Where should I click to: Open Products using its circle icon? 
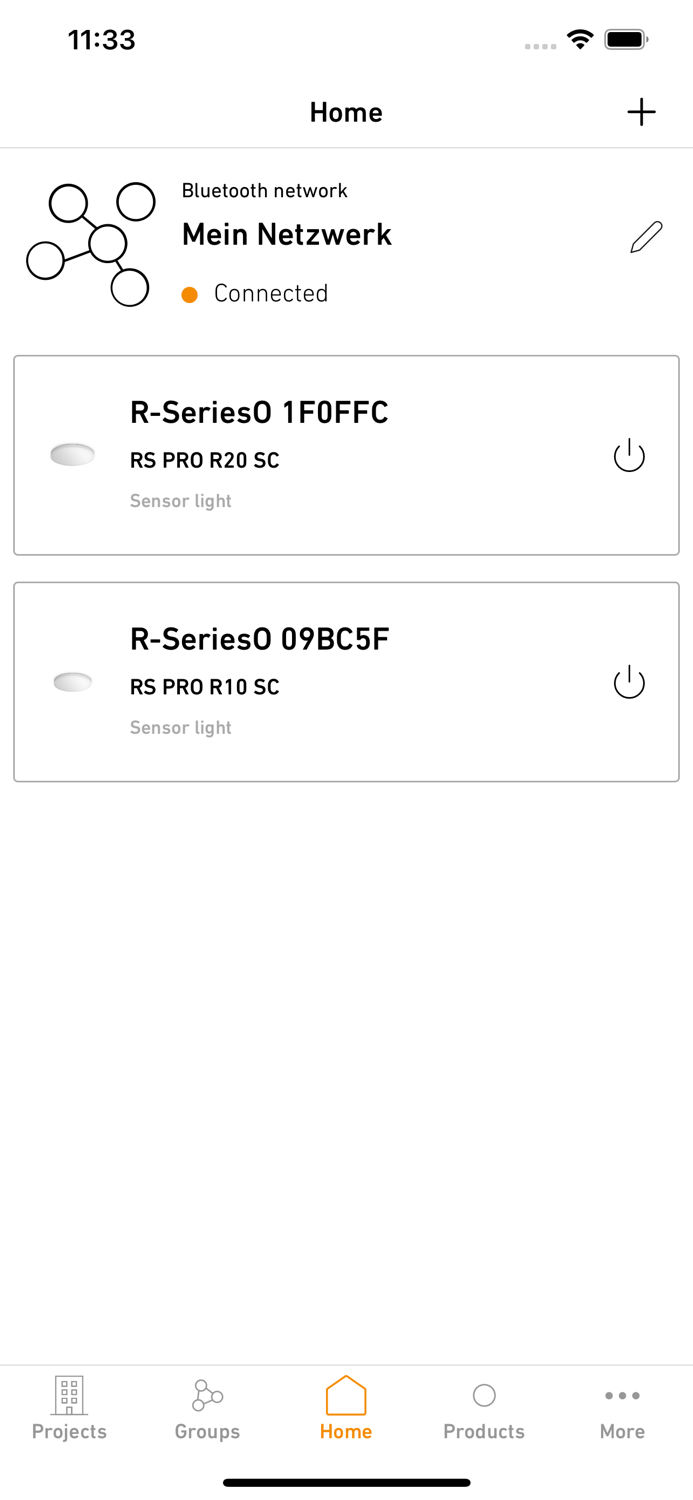pyautogui.click(x=484, y=1396)
